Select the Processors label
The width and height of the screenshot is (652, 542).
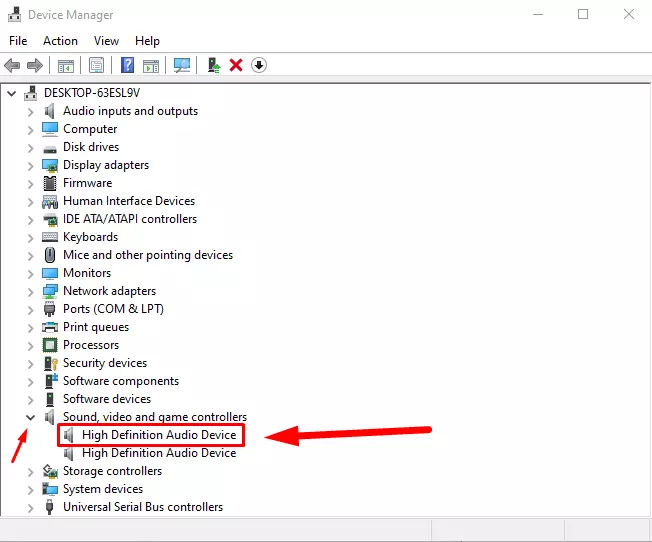tap(91, 345)
